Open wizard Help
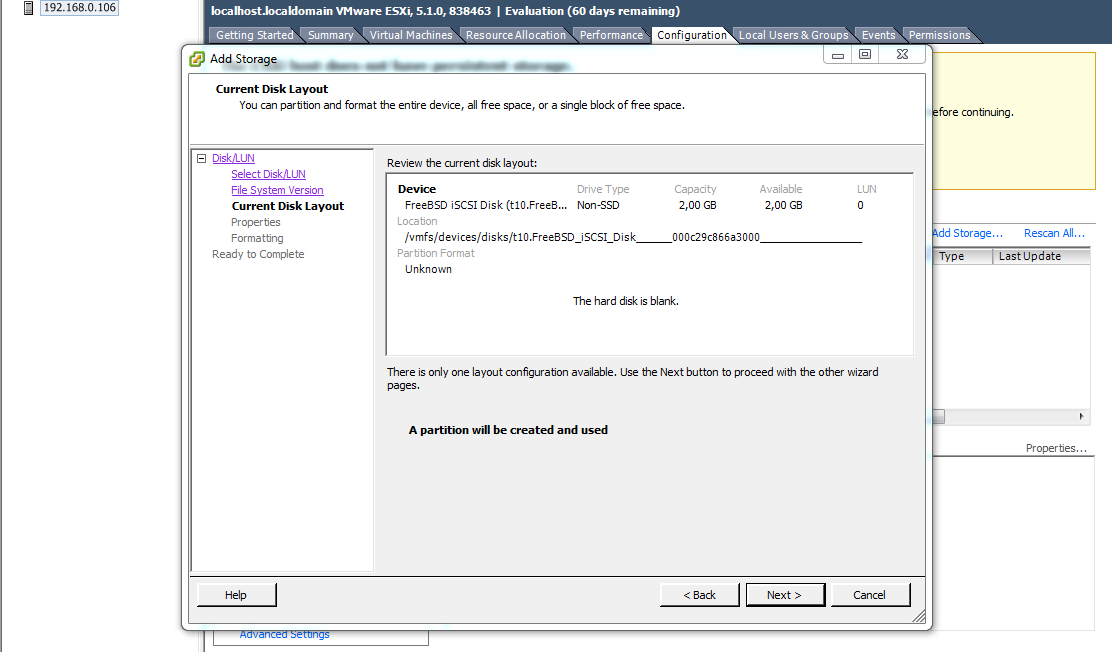 point(236,595)
